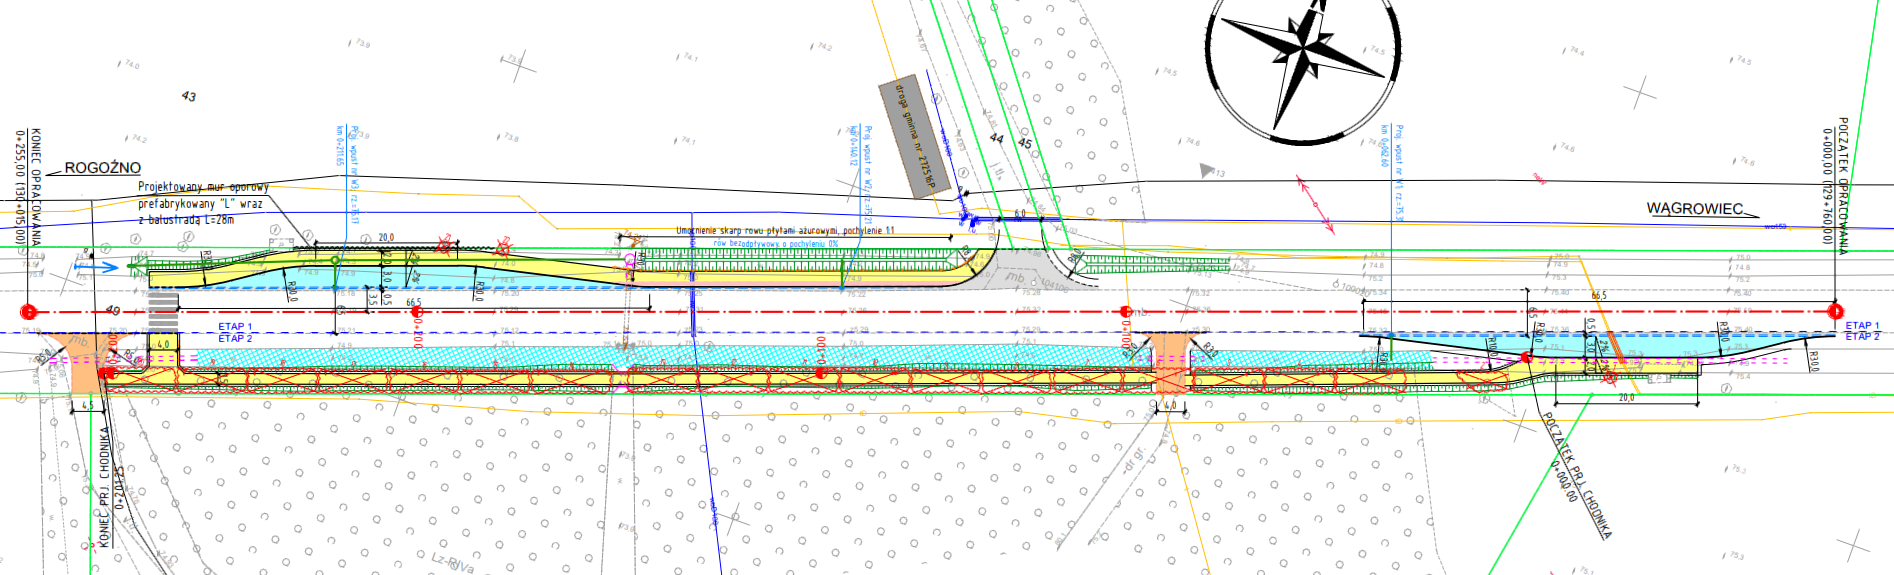1894x575 pixels.
Task: Click the pedestrian crossing zebra stripes
Action: pos(163,314)
